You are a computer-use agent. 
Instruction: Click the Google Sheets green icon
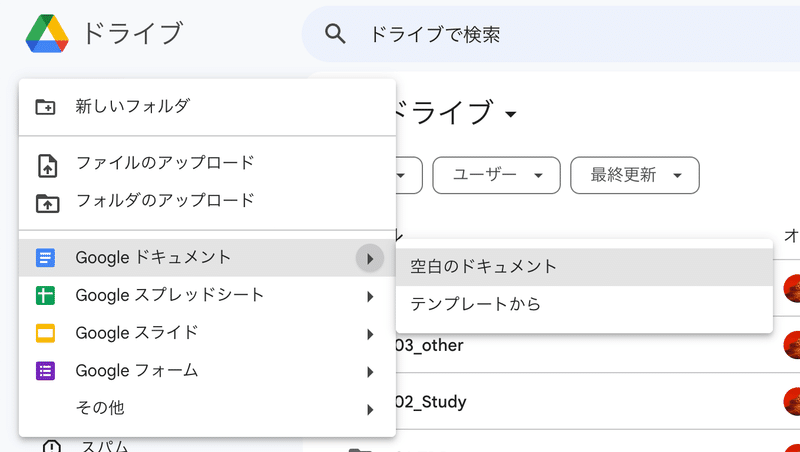45,295
